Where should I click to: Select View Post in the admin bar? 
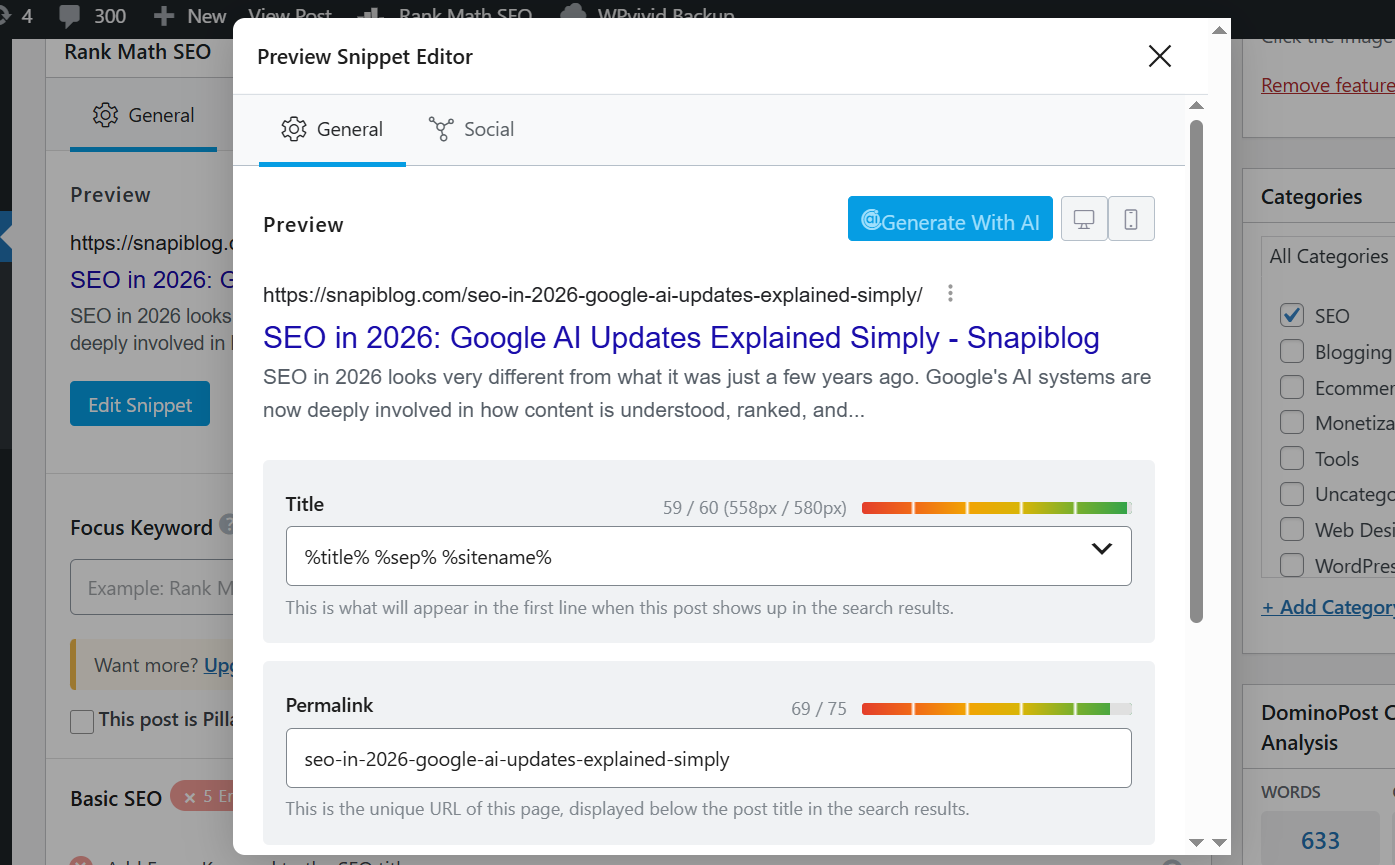289,14
